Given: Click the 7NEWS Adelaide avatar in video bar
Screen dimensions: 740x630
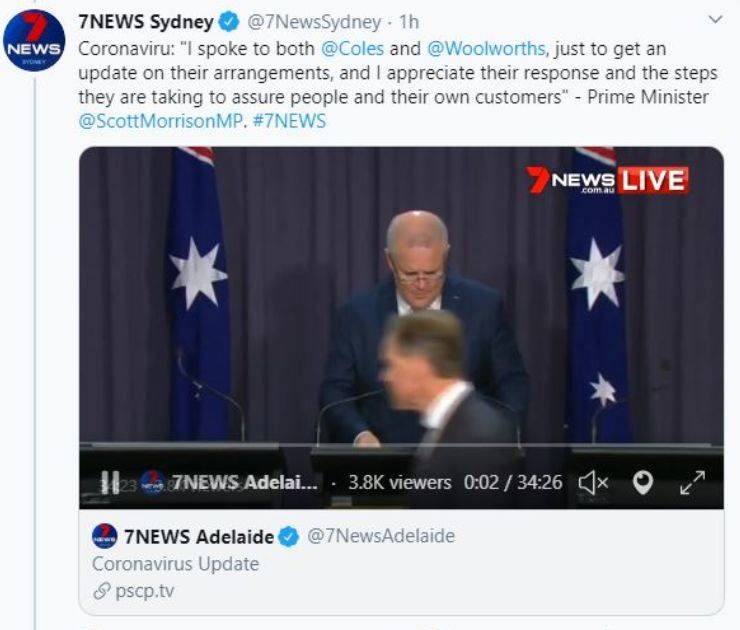Looking at the screenshot, I should [x=153, y=483].
